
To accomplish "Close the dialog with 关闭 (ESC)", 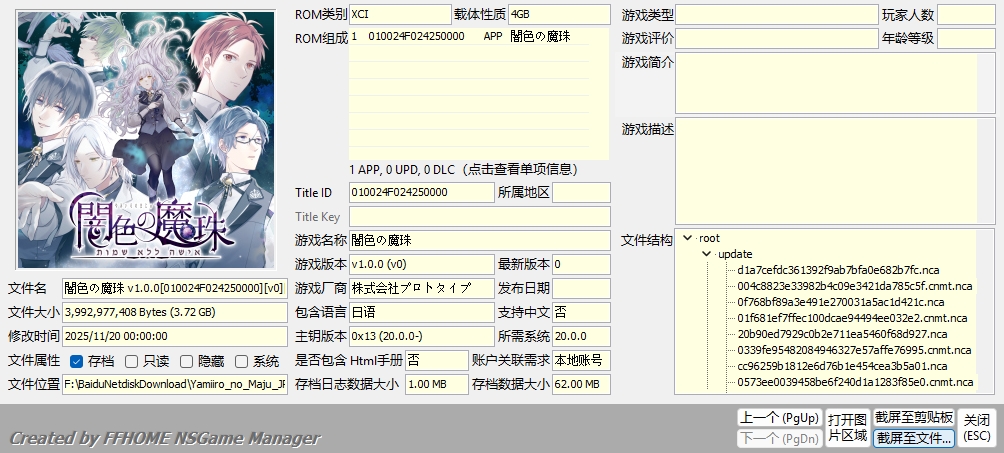I will pos(976,428).
